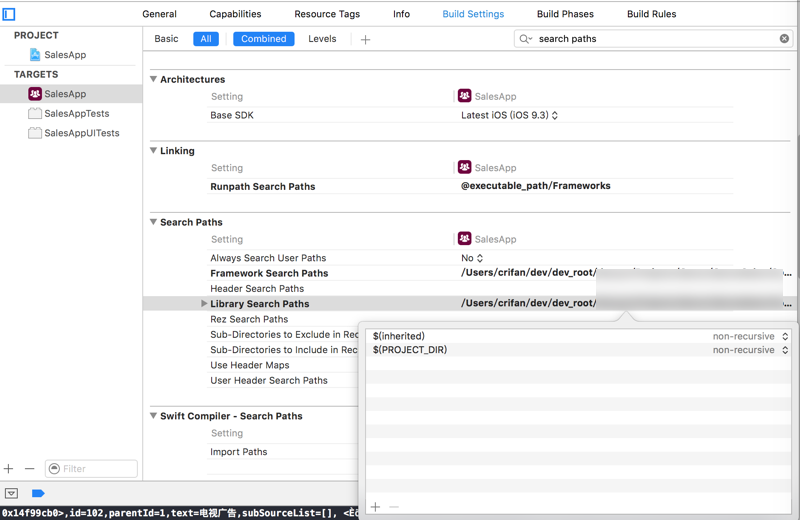Collapse the Search Paths section

tap(153, 222)
